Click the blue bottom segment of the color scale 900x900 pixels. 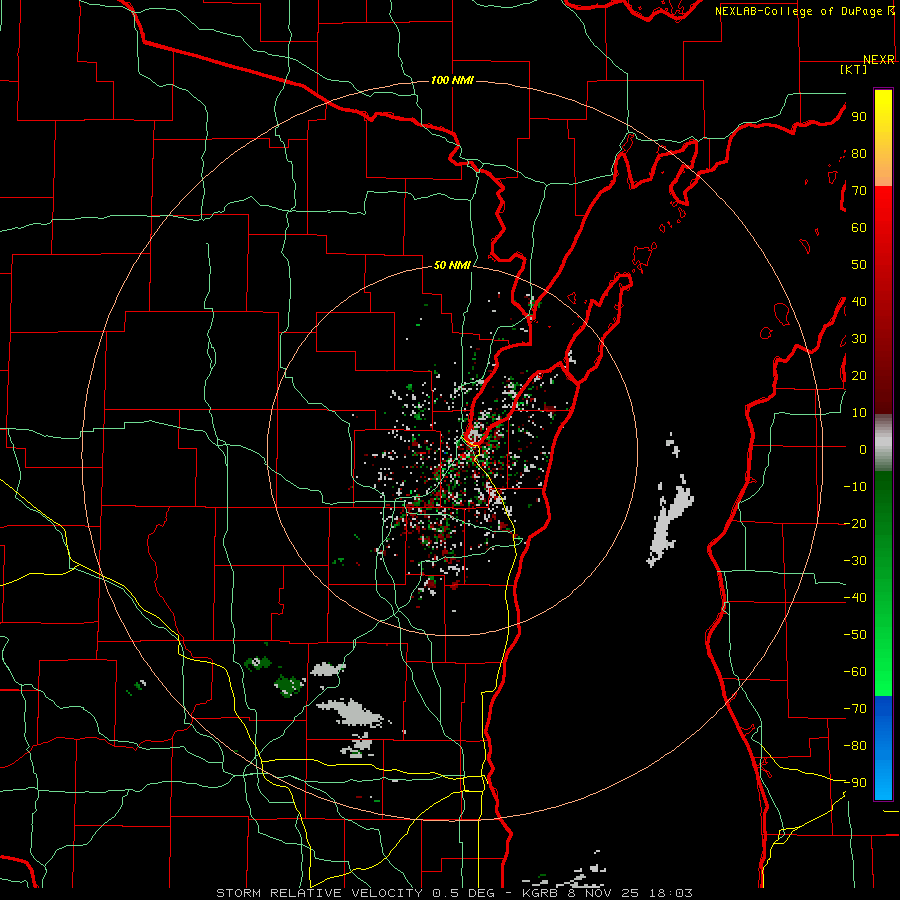coord(883,748)
